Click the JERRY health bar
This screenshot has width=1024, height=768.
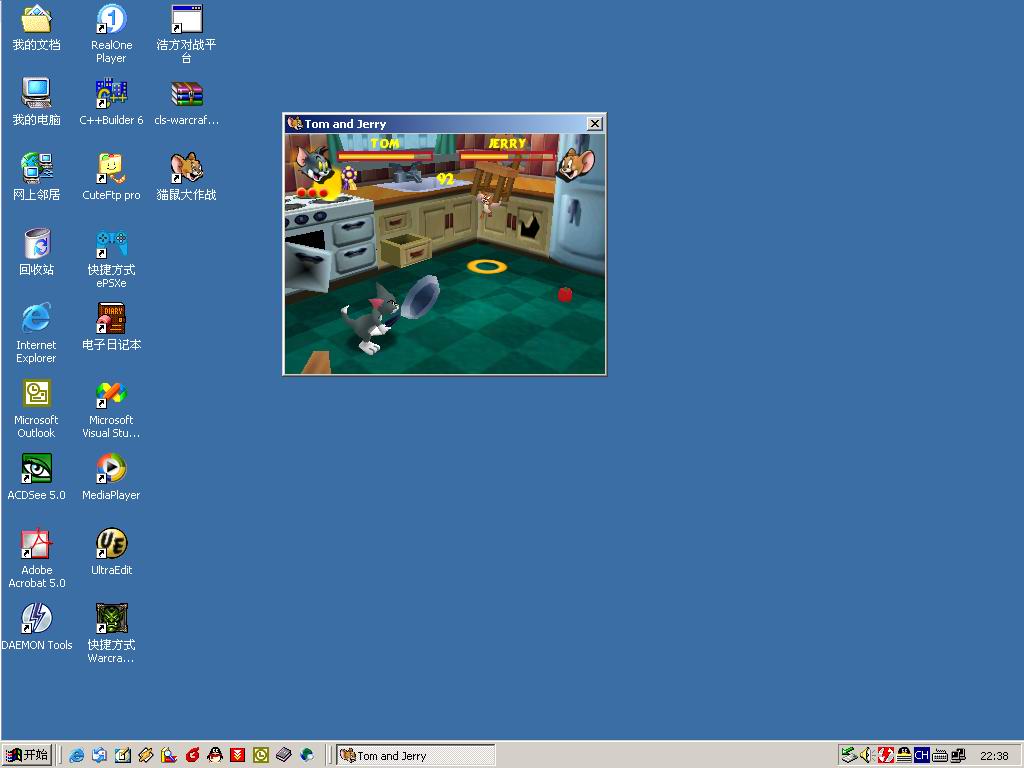tap(507, 157)
